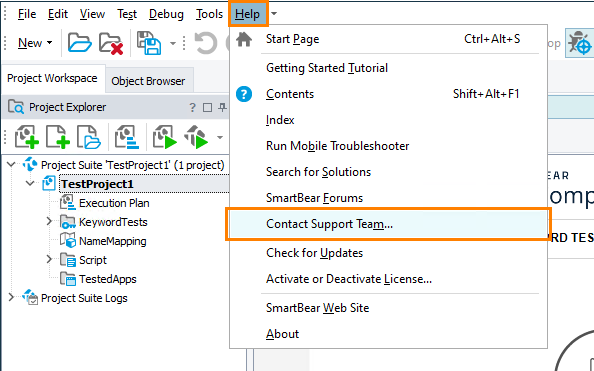Select Project Suite Logs label

tap(84, 298)
